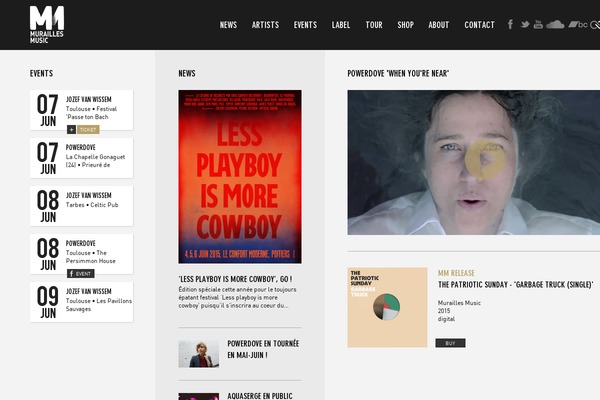600x400 pixels.
Task: Open the 07 Jun Powerdove La Chapelle Gonaguet event
Action: click(x=82, y=158)
